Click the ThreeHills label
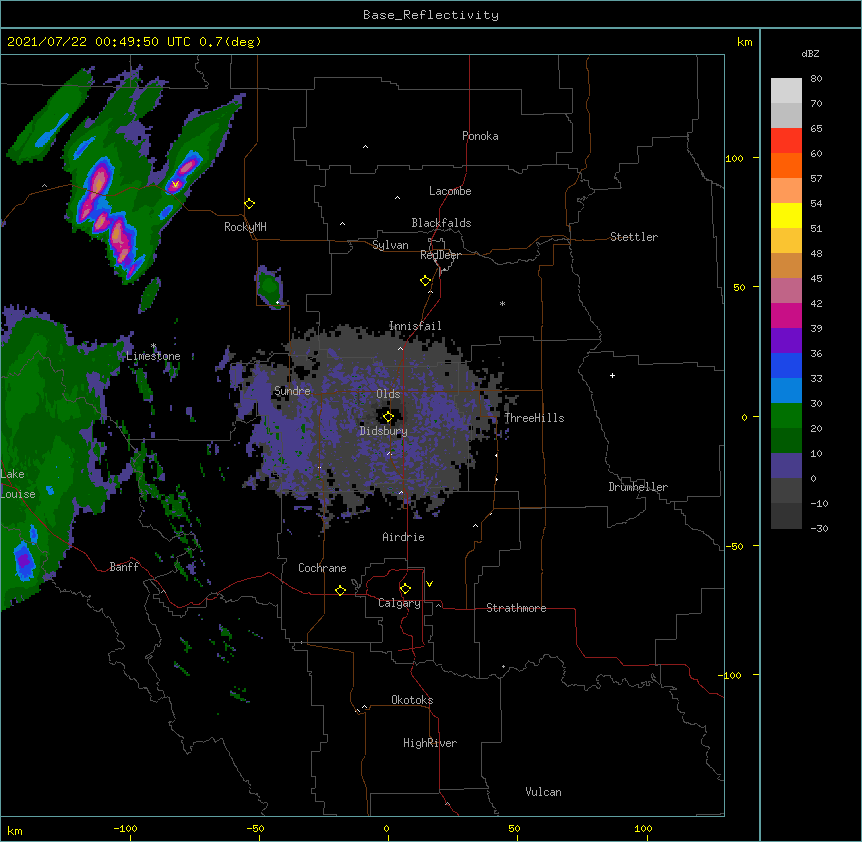Screen dimensions: 862x842 pyautogui.click(x=534, y=418)
